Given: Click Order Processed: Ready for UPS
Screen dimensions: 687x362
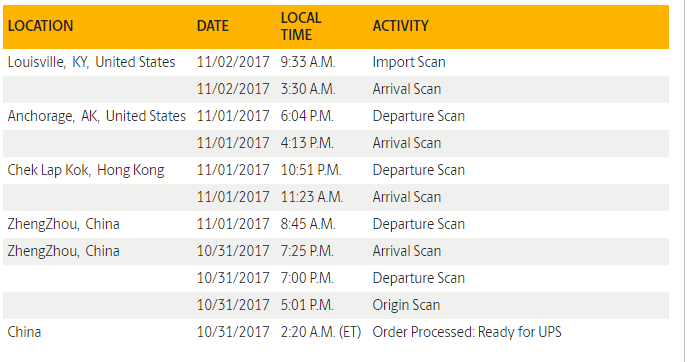Looking at the screenshot, I should tap(467, 332).
